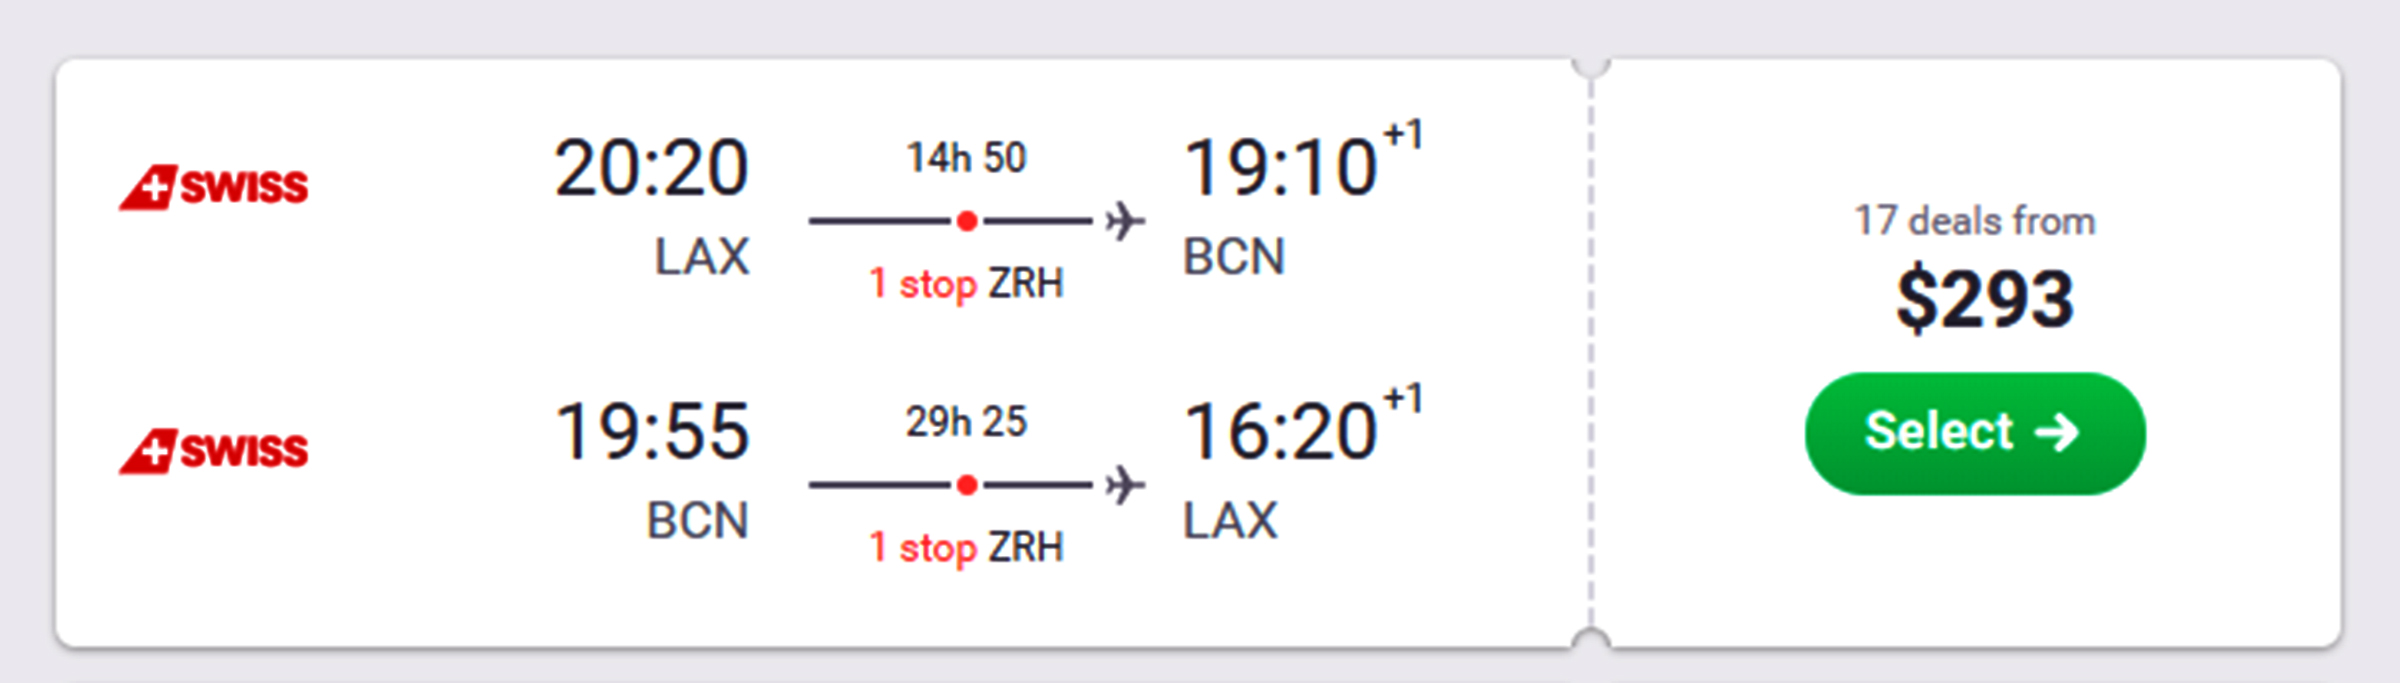Screen dimensions: 2400x683
Task: Click the LAX departure airport code
Action: coord(702,257)
